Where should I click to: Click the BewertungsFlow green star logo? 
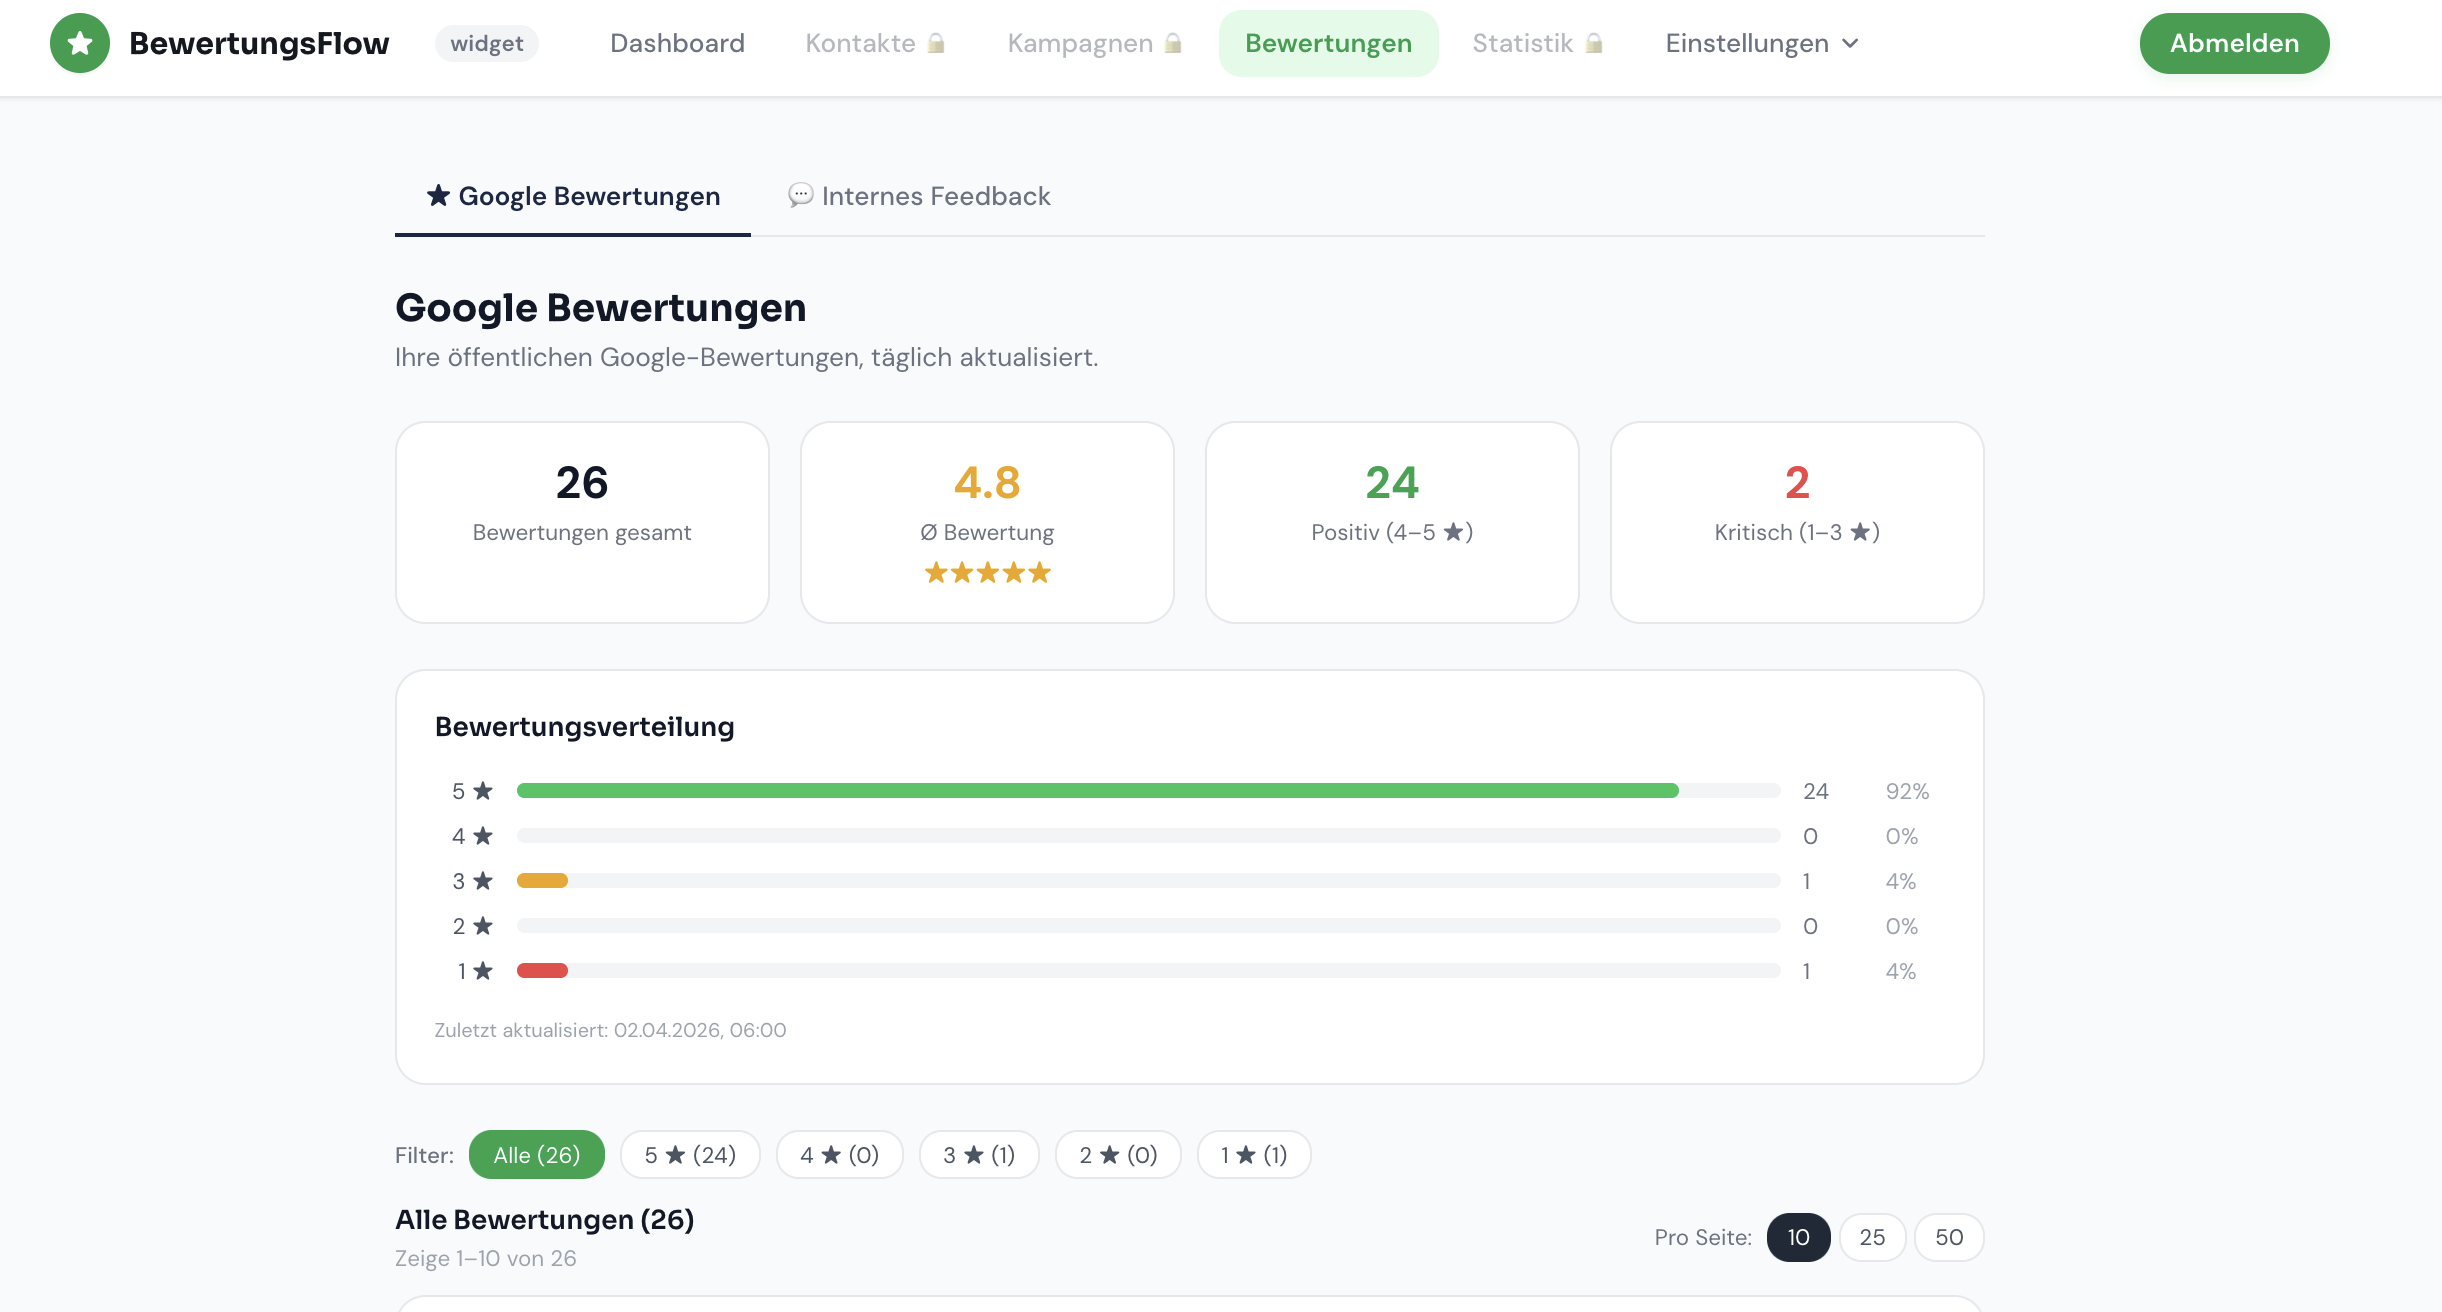point(80,43)
